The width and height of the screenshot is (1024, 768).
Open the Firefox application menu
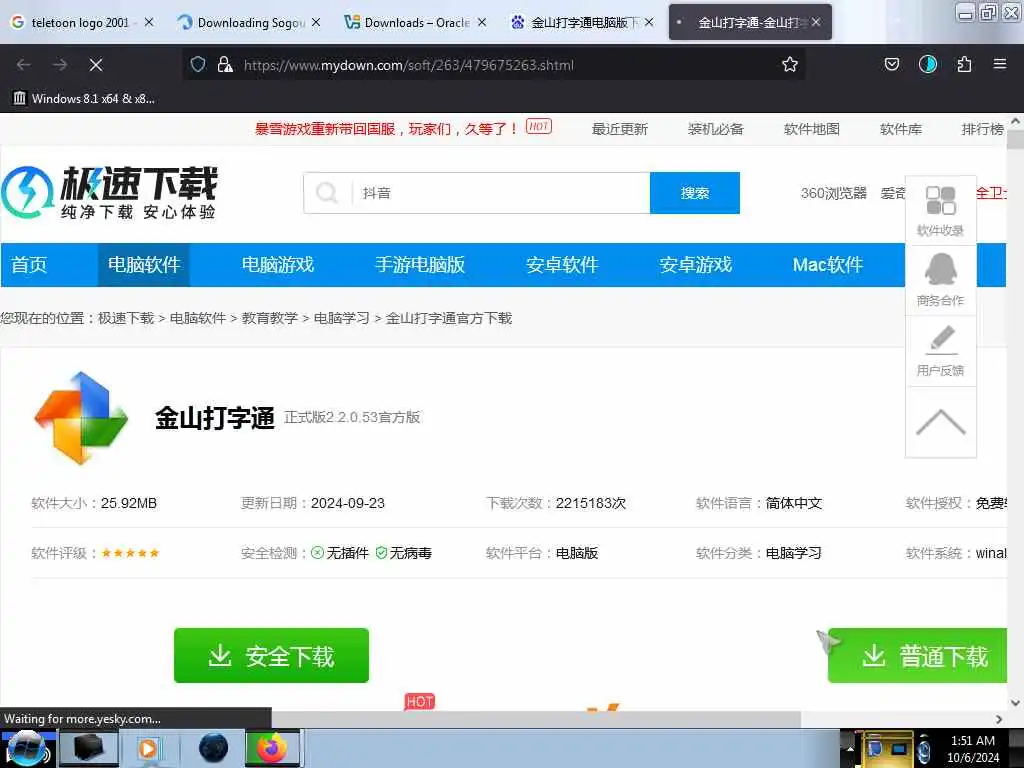(x=999, y=64)
